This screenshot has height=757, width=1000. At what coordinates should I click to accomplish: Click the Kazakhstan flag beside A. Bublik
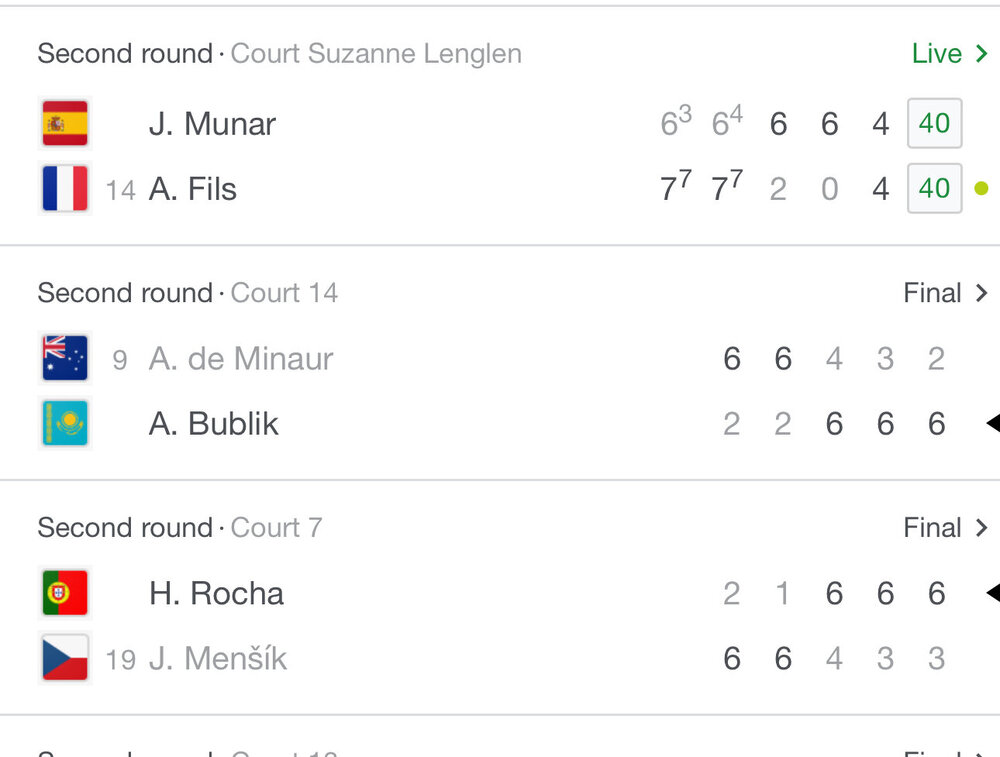pyautogui.click(x=65, y=424)
